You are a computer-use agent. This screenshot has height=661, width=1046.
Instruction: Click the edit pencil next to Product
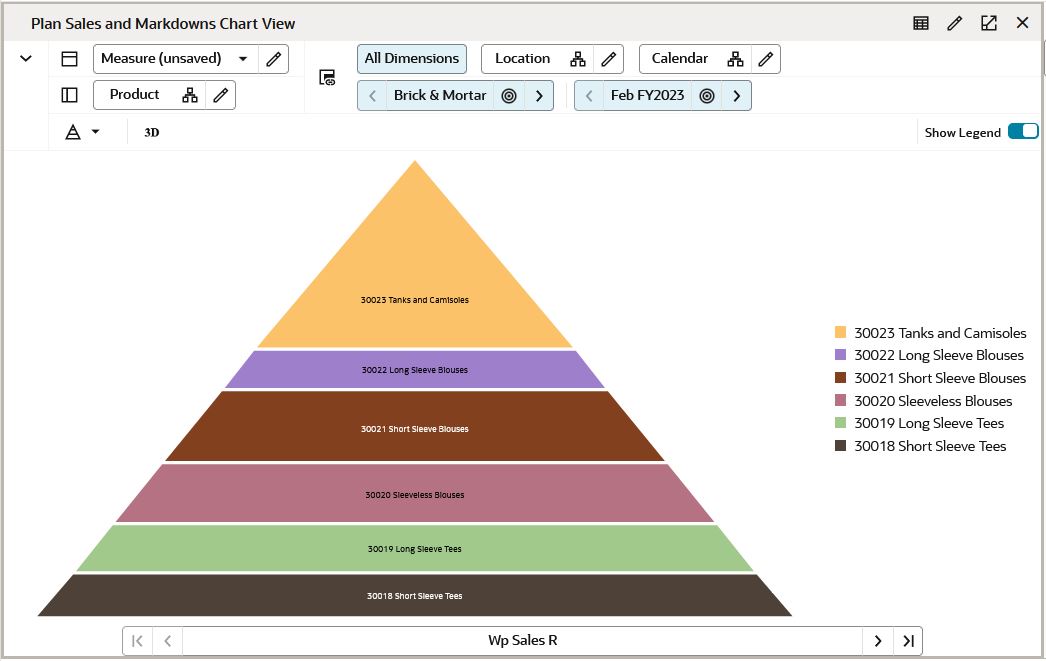pos(222,94)
